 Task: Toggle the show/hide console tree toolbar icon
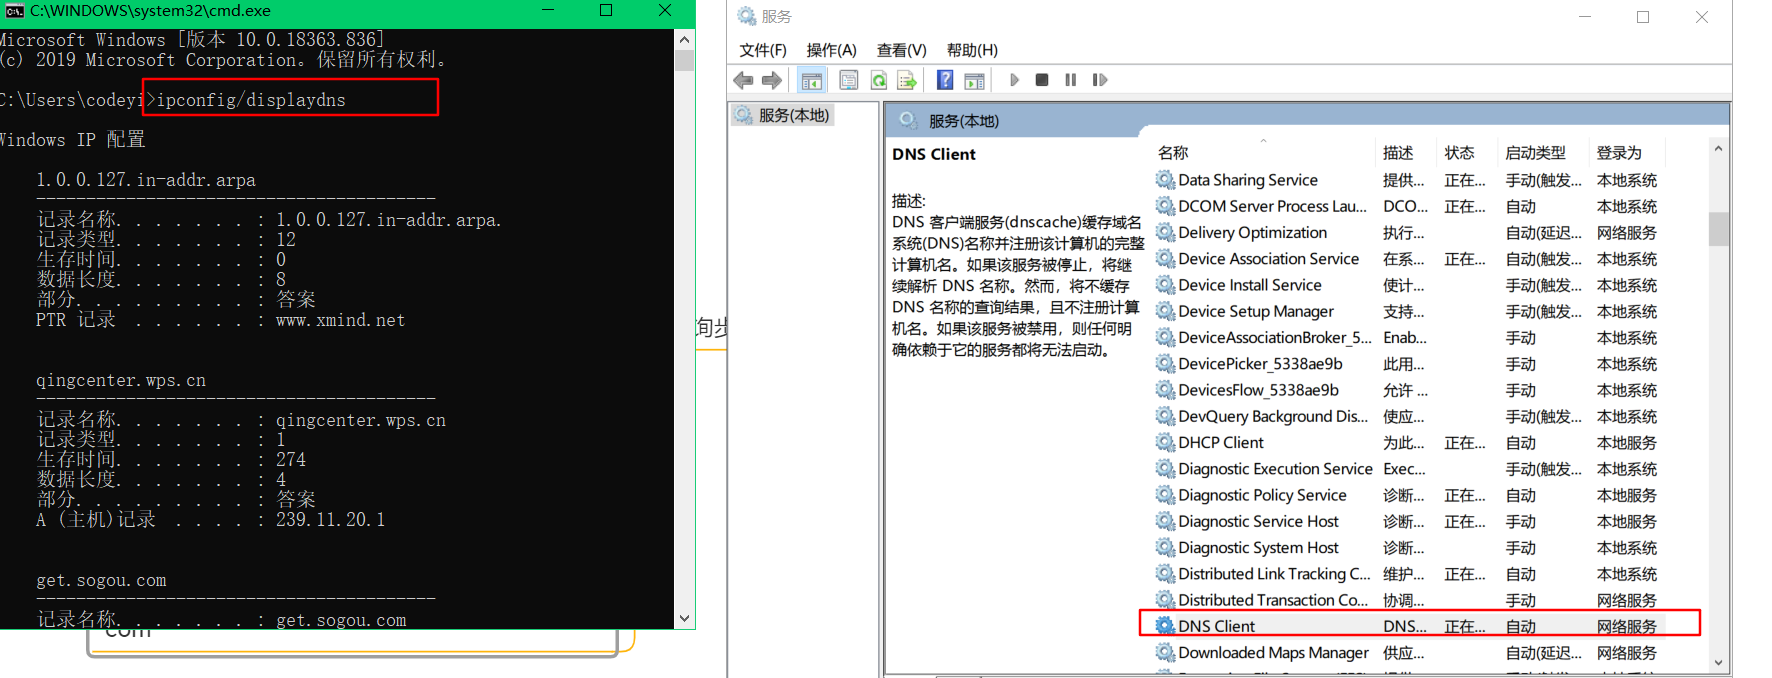pyautogui.click(x=812, y=80)
